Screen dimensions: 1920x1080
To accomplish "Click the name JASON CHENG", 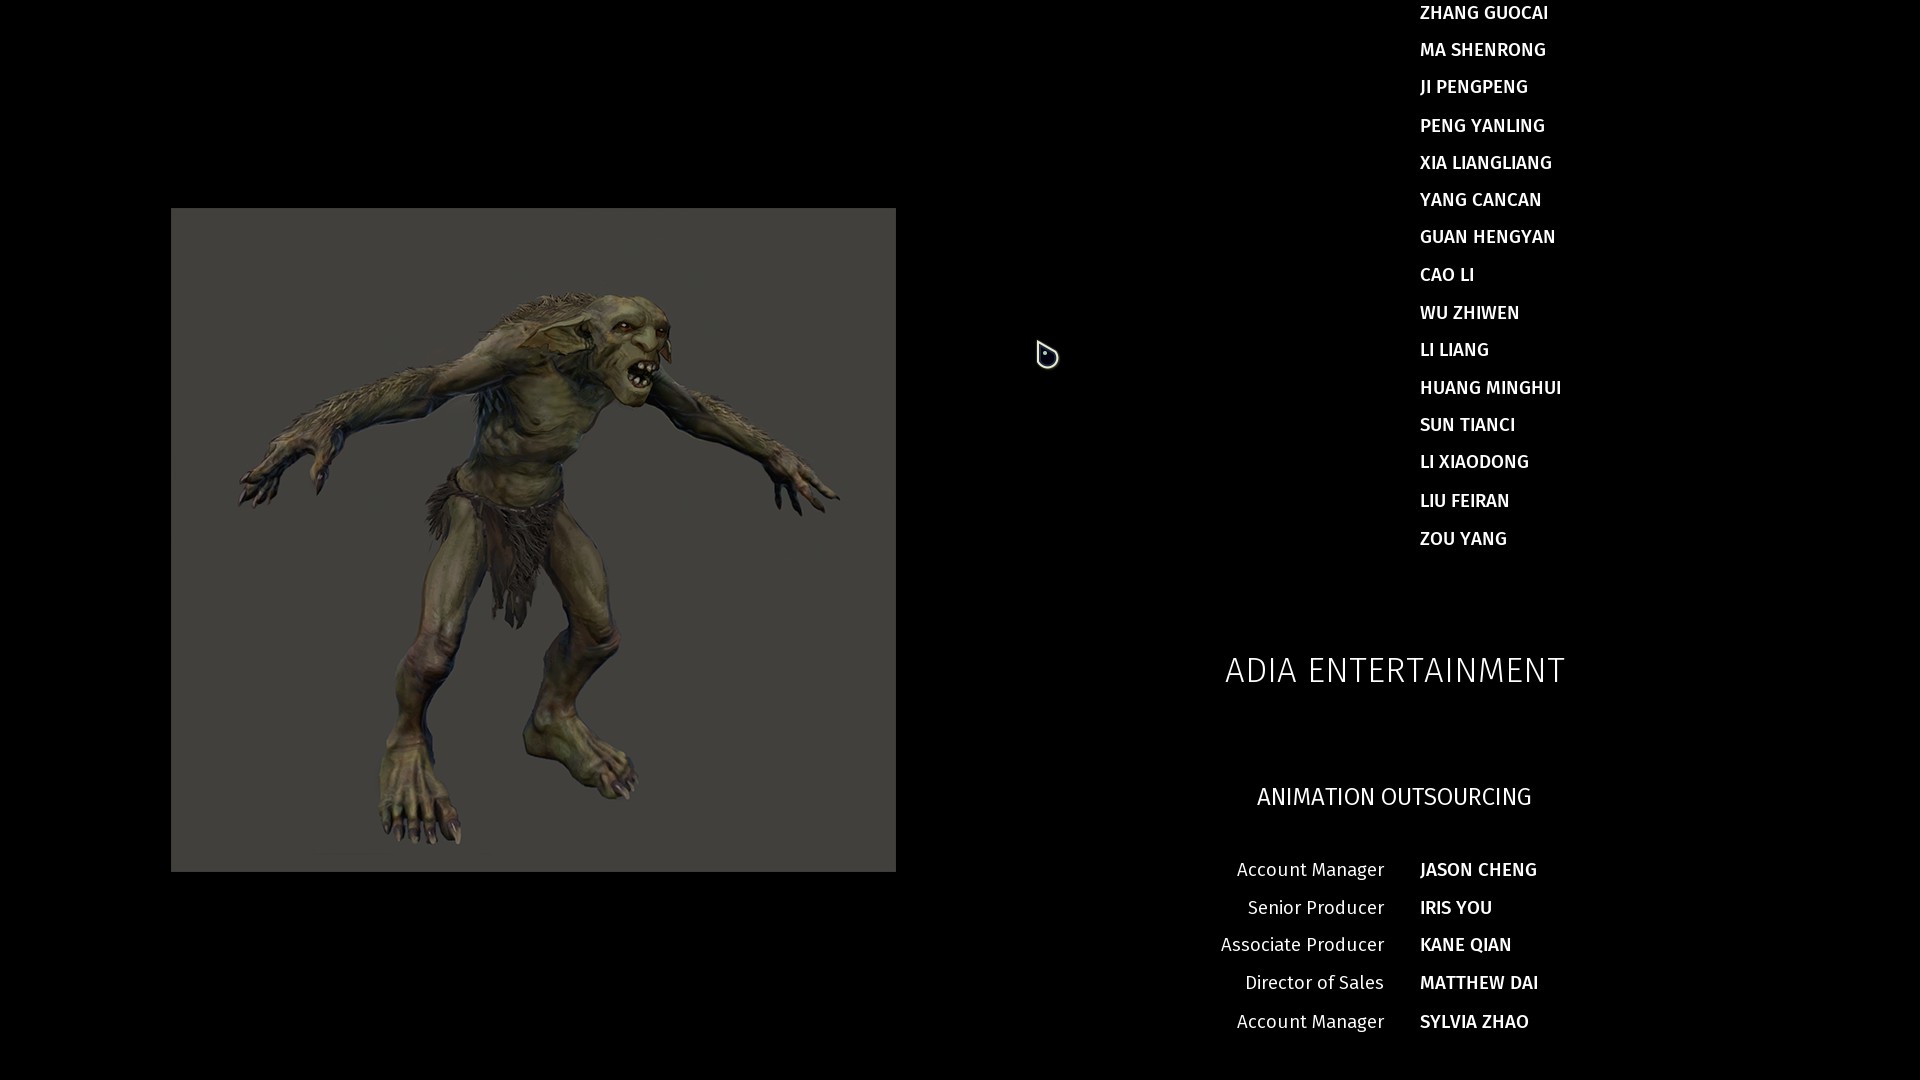I will click(1477, 870).
